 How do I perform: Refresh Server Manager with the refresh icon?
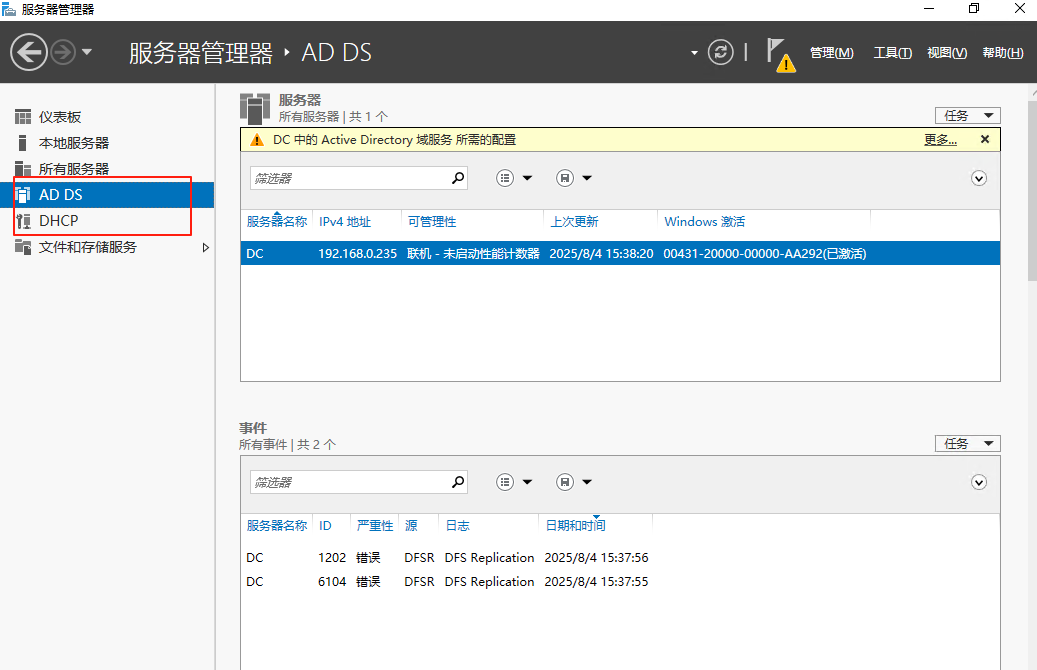click(x=720, y=52)
